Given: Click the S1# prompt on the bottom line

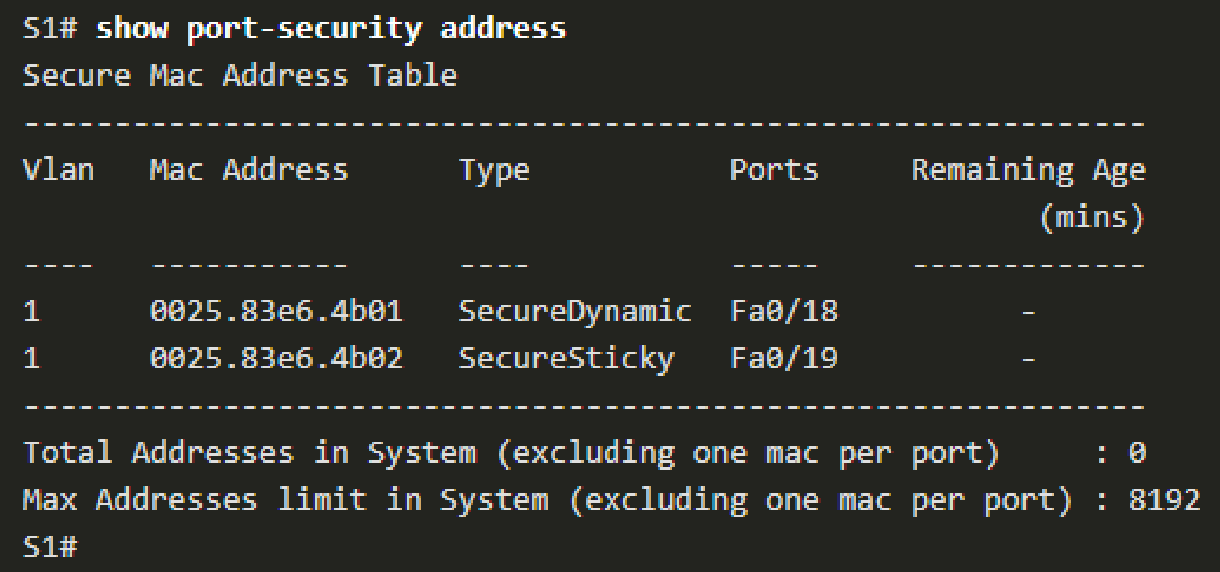Looking at the screenshot, I should point(50,546).
